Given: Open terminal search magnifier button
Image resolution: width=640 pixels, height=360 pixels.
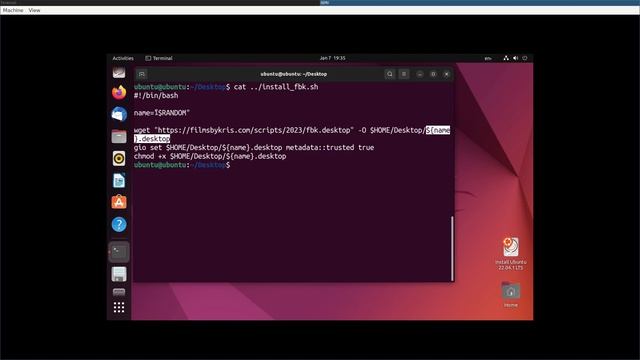Looking at the screenshot, I should [390, 74].
